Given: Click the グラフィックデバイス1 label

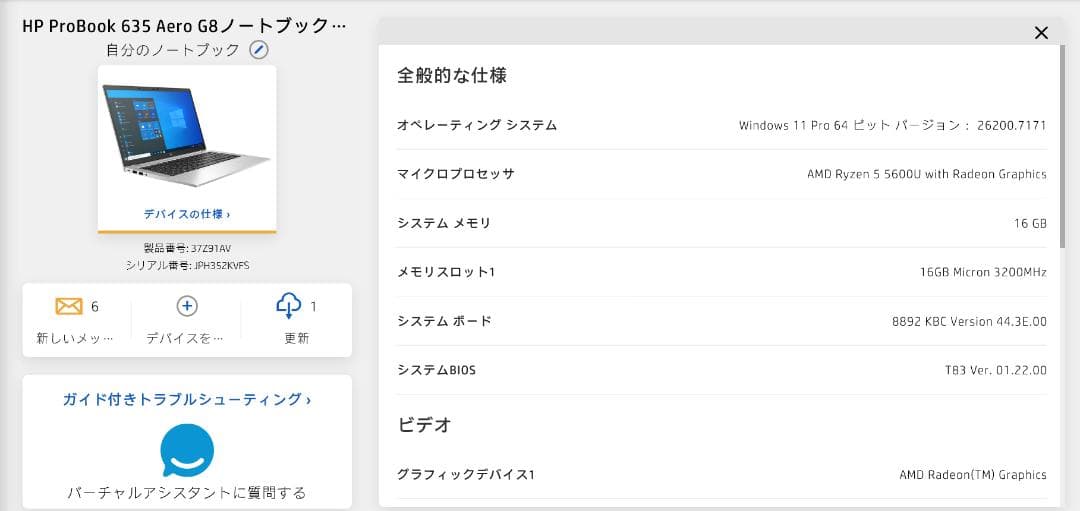Looking at the screenshot, I should (466, 475).
